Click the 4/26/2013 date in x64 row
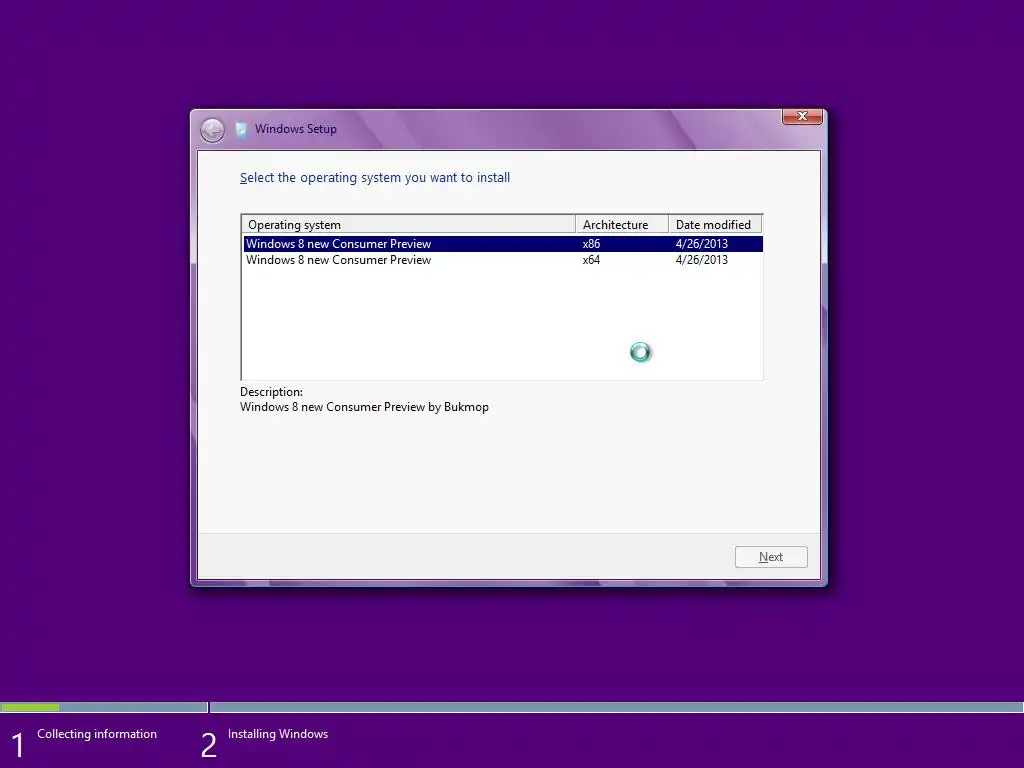The height and width of the screenshot is (768, 1024). [x=701, y=260]
